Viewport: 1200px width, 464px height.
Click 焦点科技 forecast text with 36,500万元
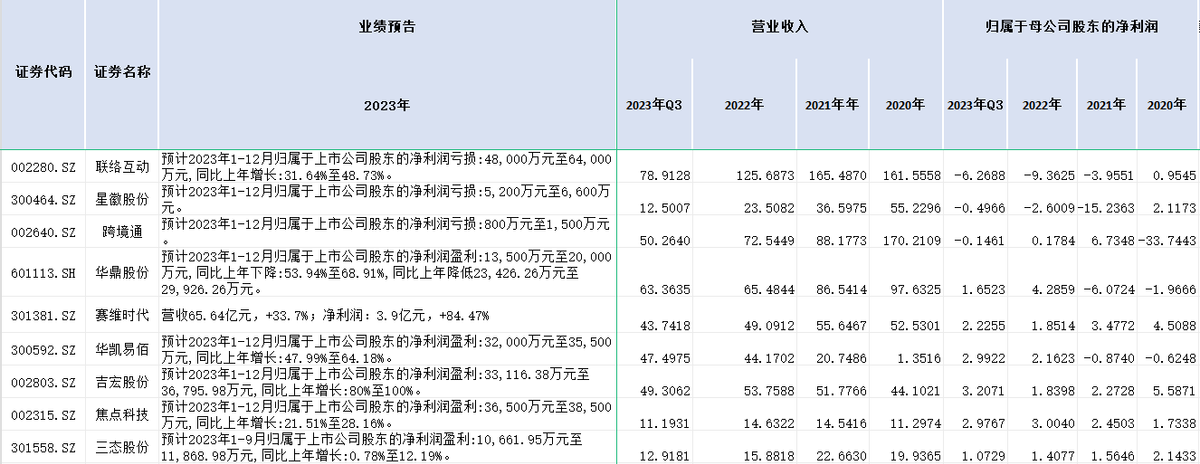pyautogui.click(x=388, y=415)
